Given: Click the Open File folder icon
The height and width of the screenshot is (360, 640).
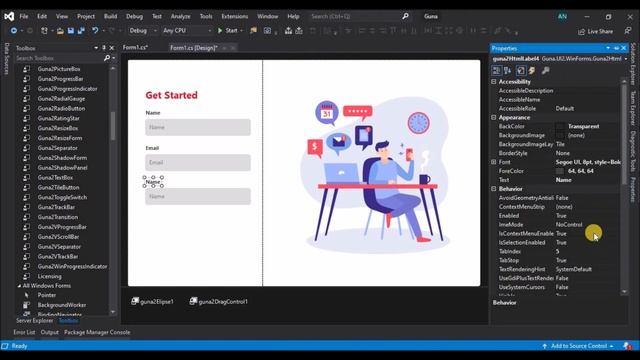Looking at the screenshot, I should pyautogui.click(x=60, y=31).
